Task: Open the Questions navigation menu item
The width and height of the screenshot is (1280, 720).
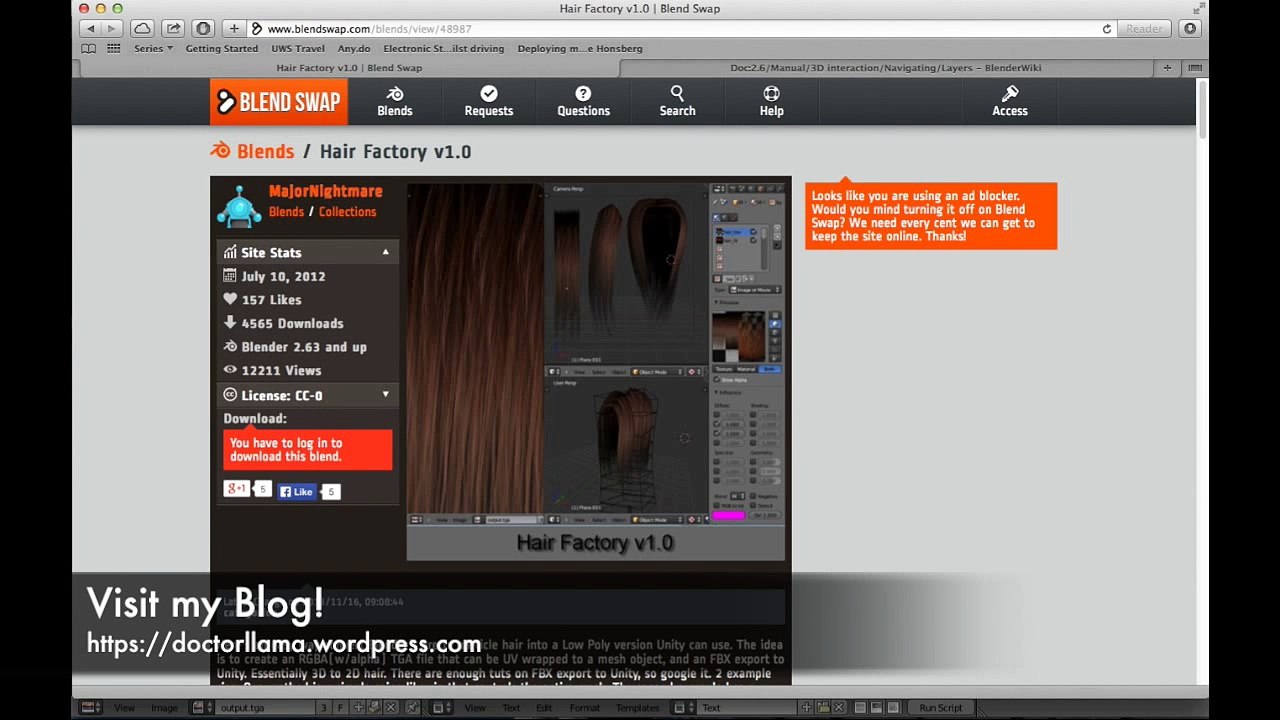Action: (x=583, y=101)
